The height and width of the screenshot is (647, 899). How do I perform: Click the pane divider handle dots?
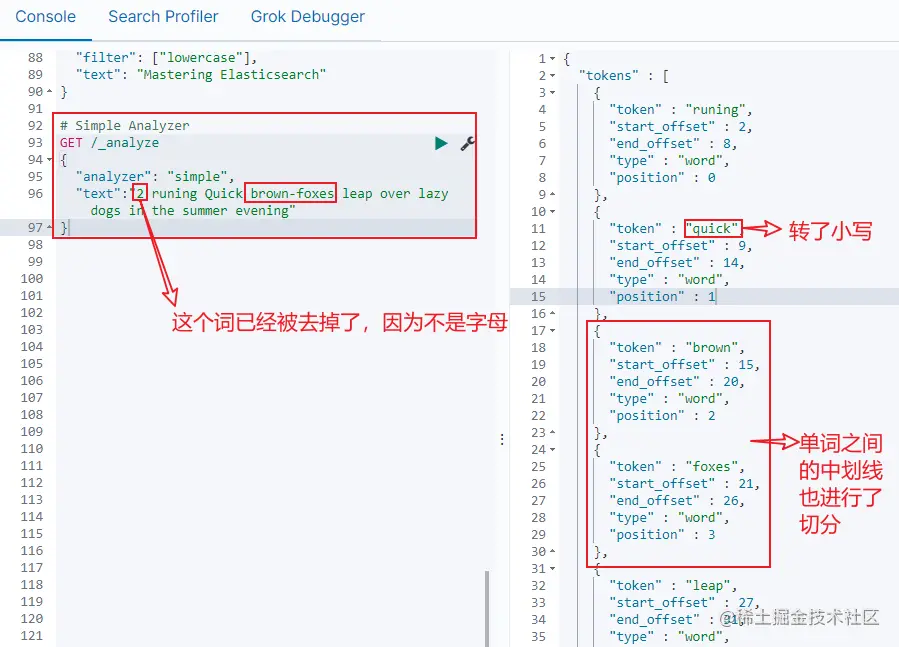click(502, 439)
